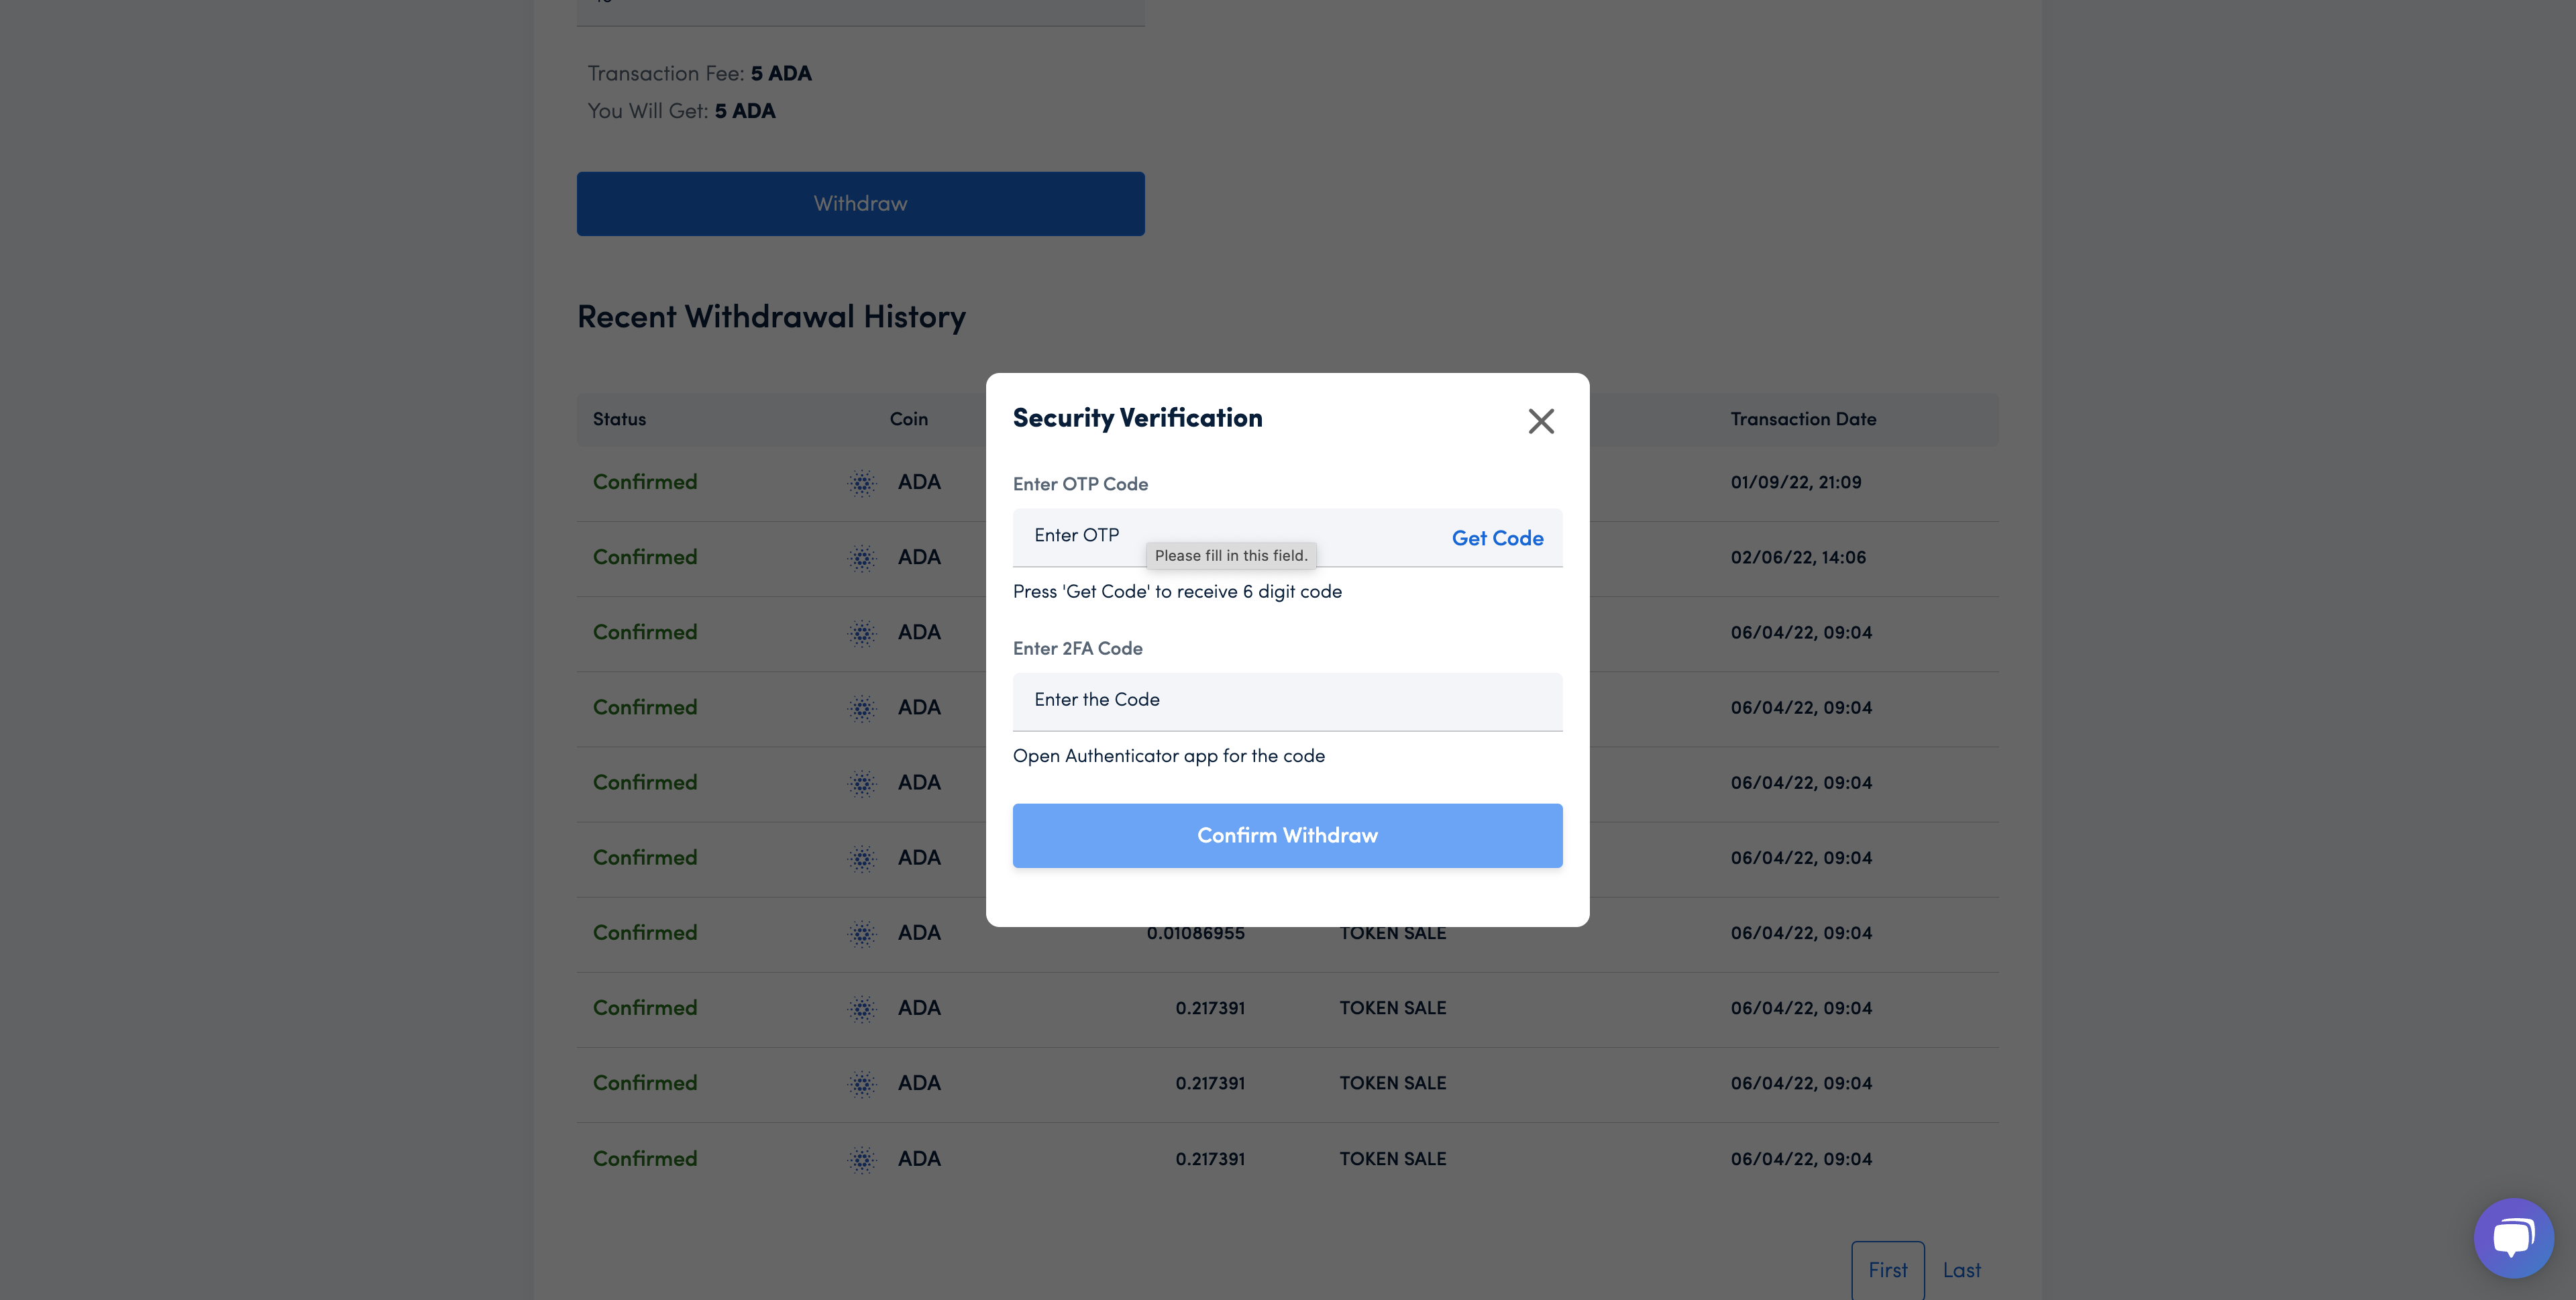Screen dimensions: 2576x1300
Task: Click the Transaction Fee 5 ADA text
Action: (699, 74)
